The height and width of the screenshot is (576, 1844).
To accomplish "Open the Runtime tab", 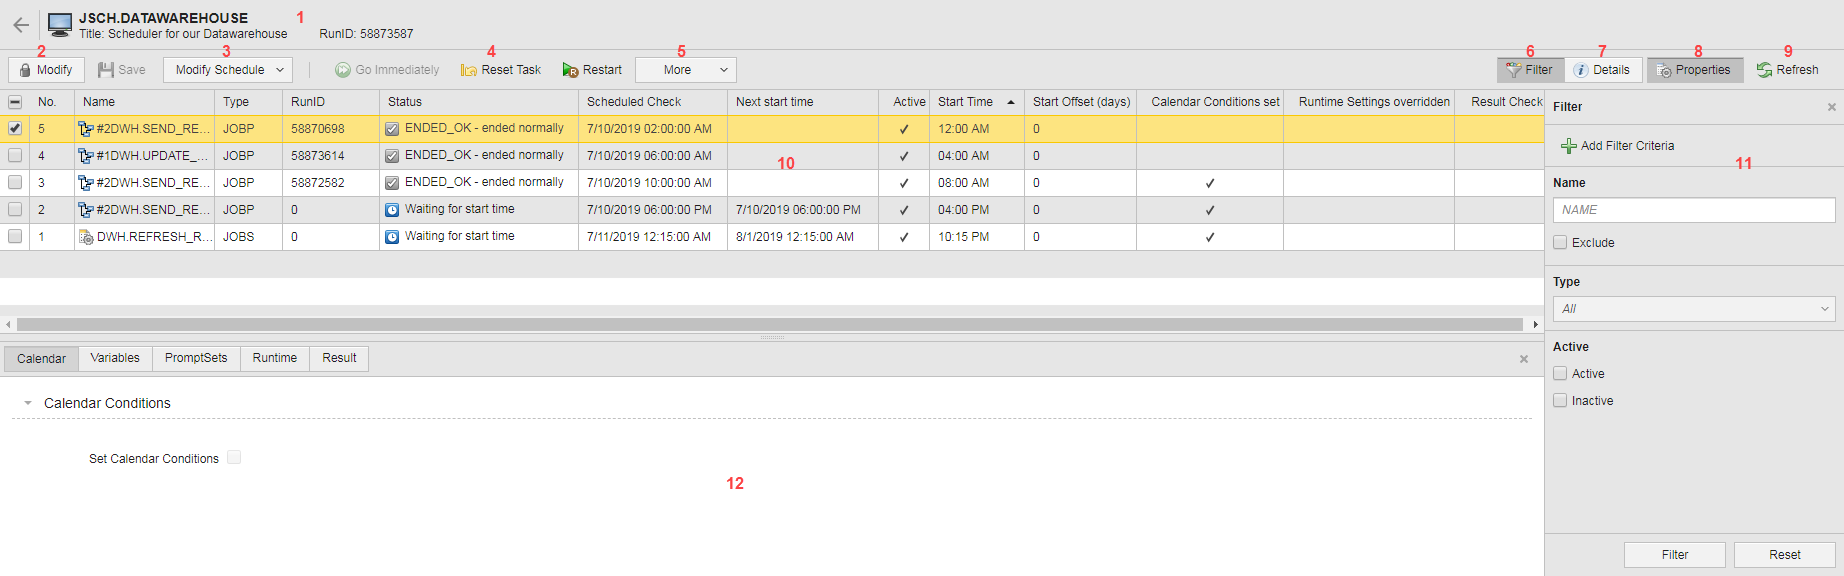I will point(274,358).
